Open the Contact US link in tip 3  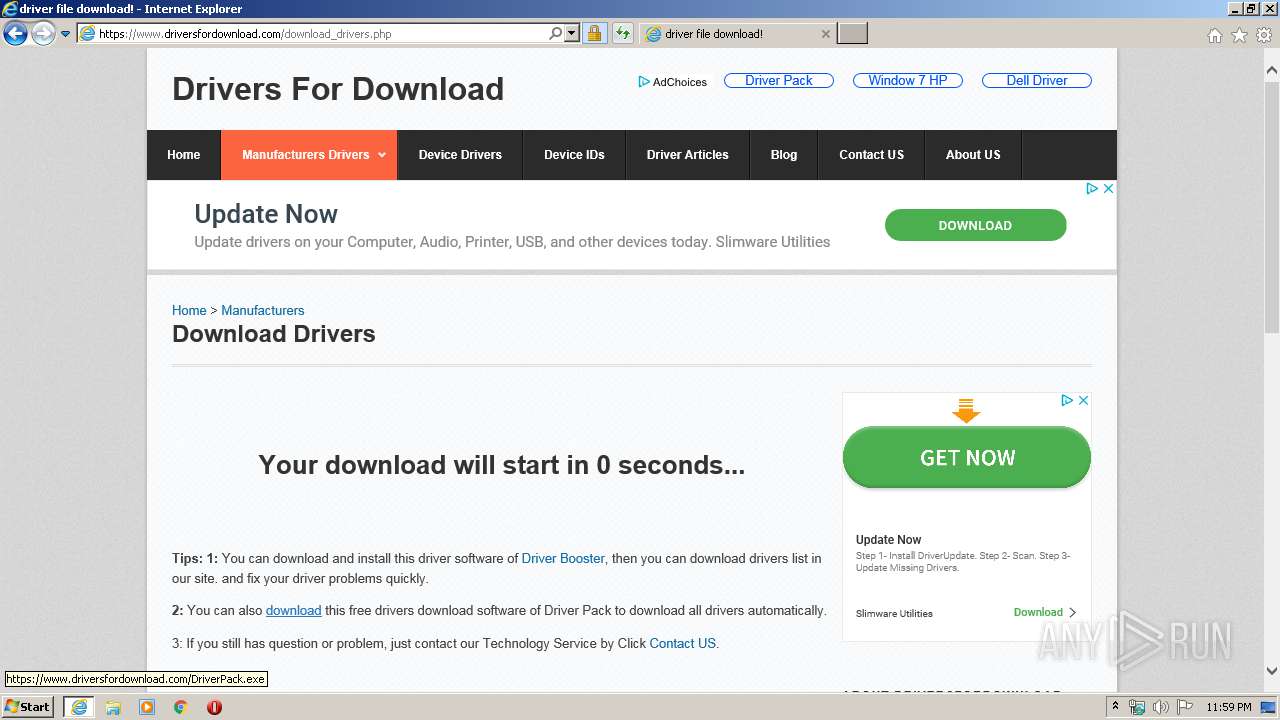pyautogui.click(x=682, y=643)
